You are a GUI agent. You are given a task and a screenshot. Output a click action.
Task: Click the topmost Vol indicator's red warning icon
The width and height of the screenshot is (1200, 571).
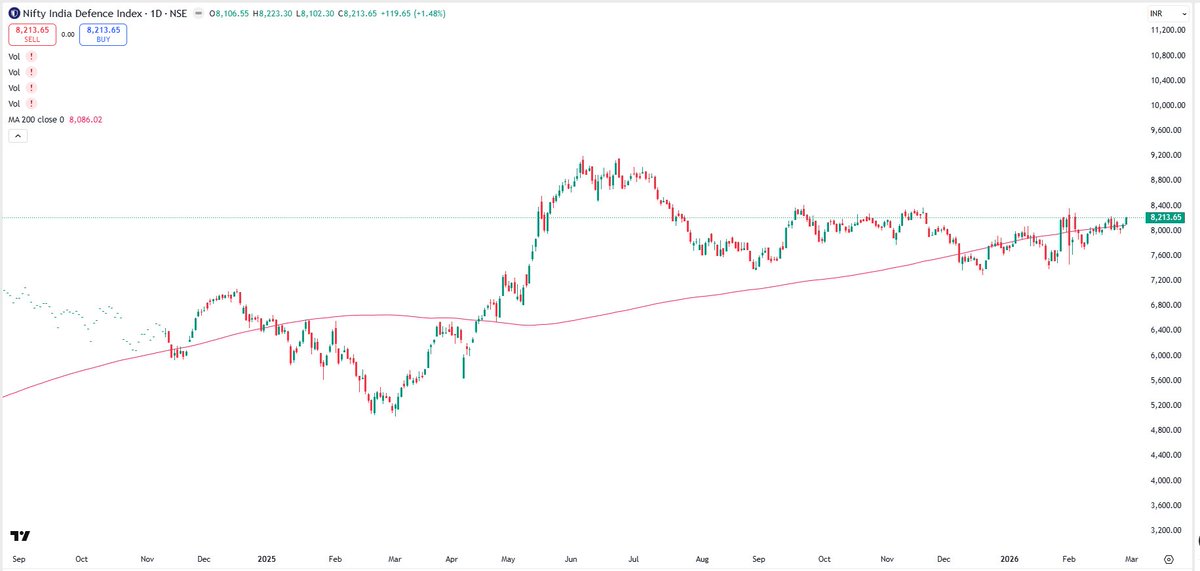coord(32,57)
